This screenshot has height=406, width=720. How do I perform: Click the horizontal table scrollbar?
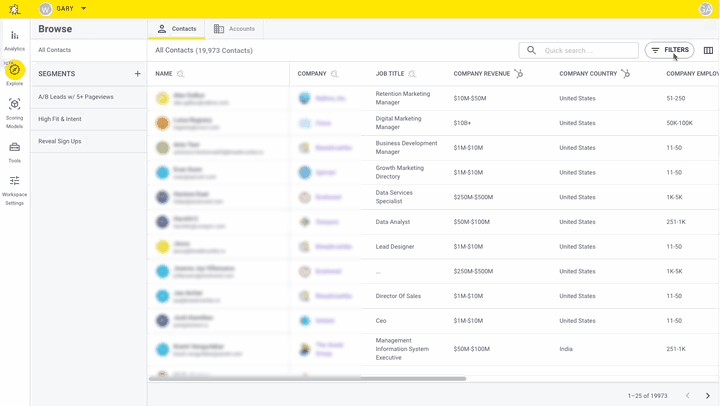click(307, 379)
